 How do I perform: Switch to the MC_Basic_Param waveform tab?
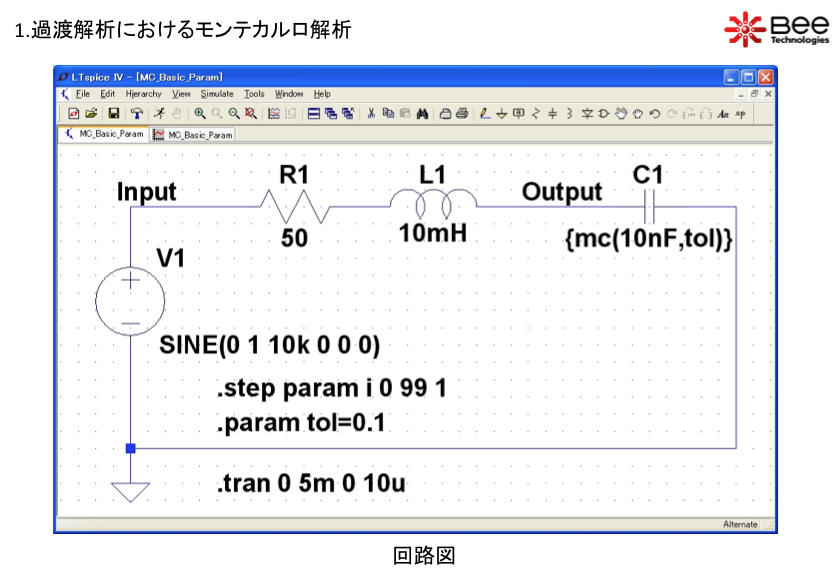coord(193,134)
